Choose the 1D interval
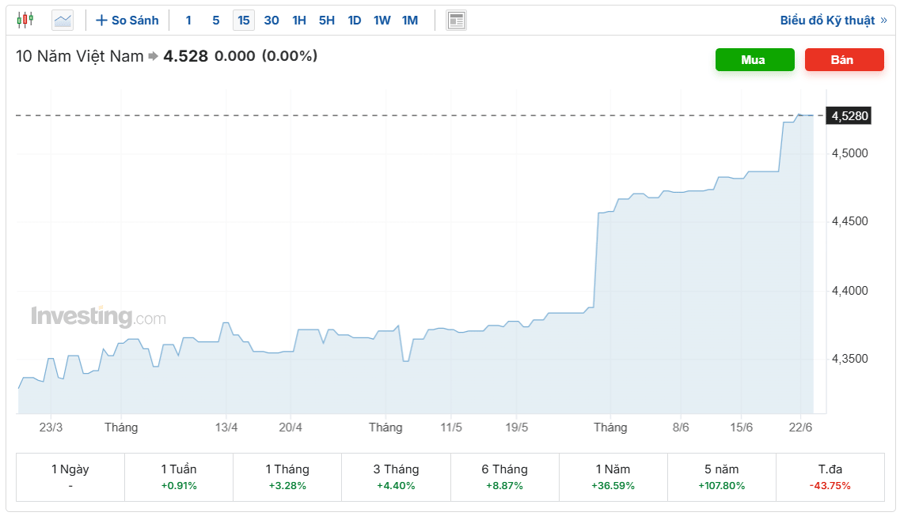This screenshot has height=516, width=900. point(354,21)
